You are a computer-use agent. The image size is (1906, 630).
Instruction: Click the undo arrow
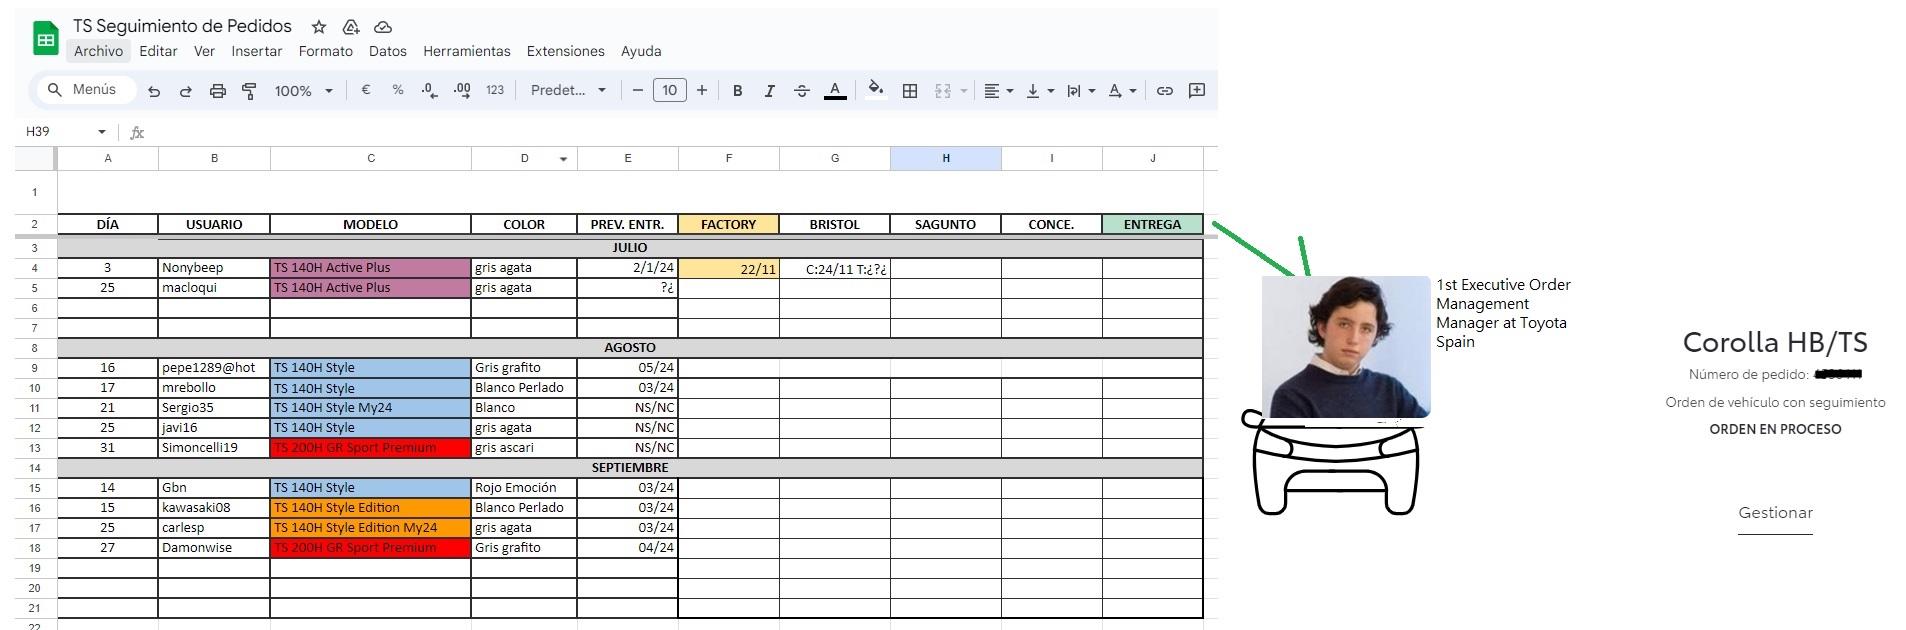pyautogui.click(x=154, y=91)
